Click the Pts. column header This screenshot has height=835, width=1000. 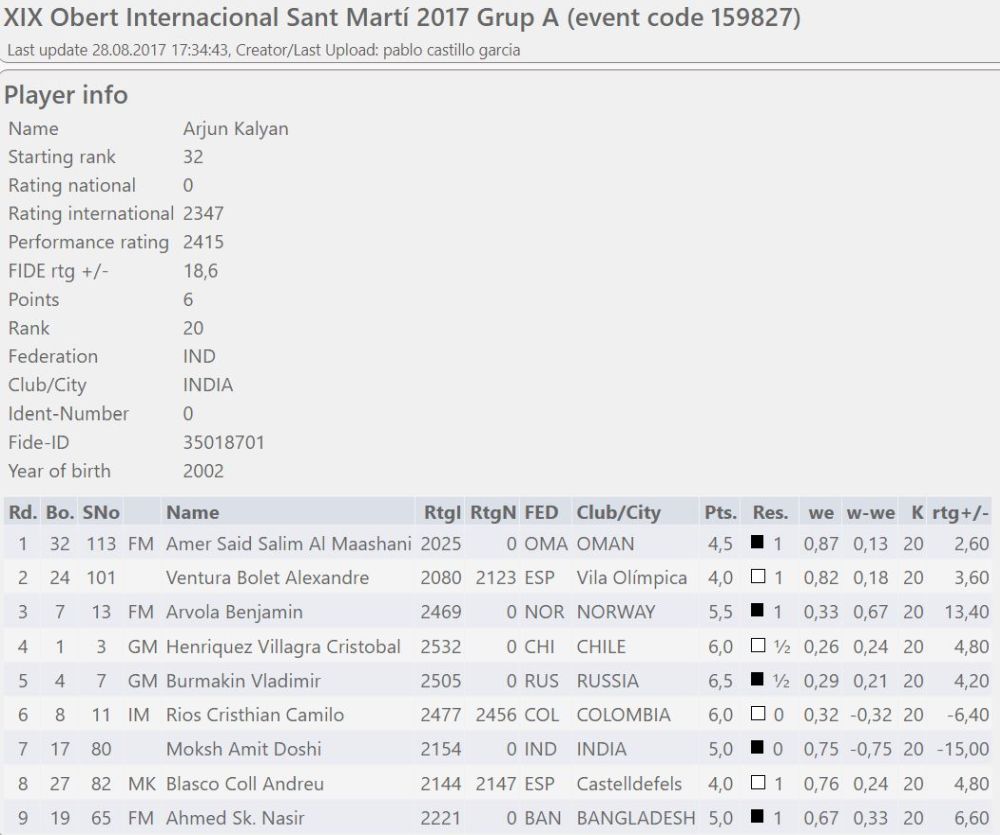click(x=720, y=513)
